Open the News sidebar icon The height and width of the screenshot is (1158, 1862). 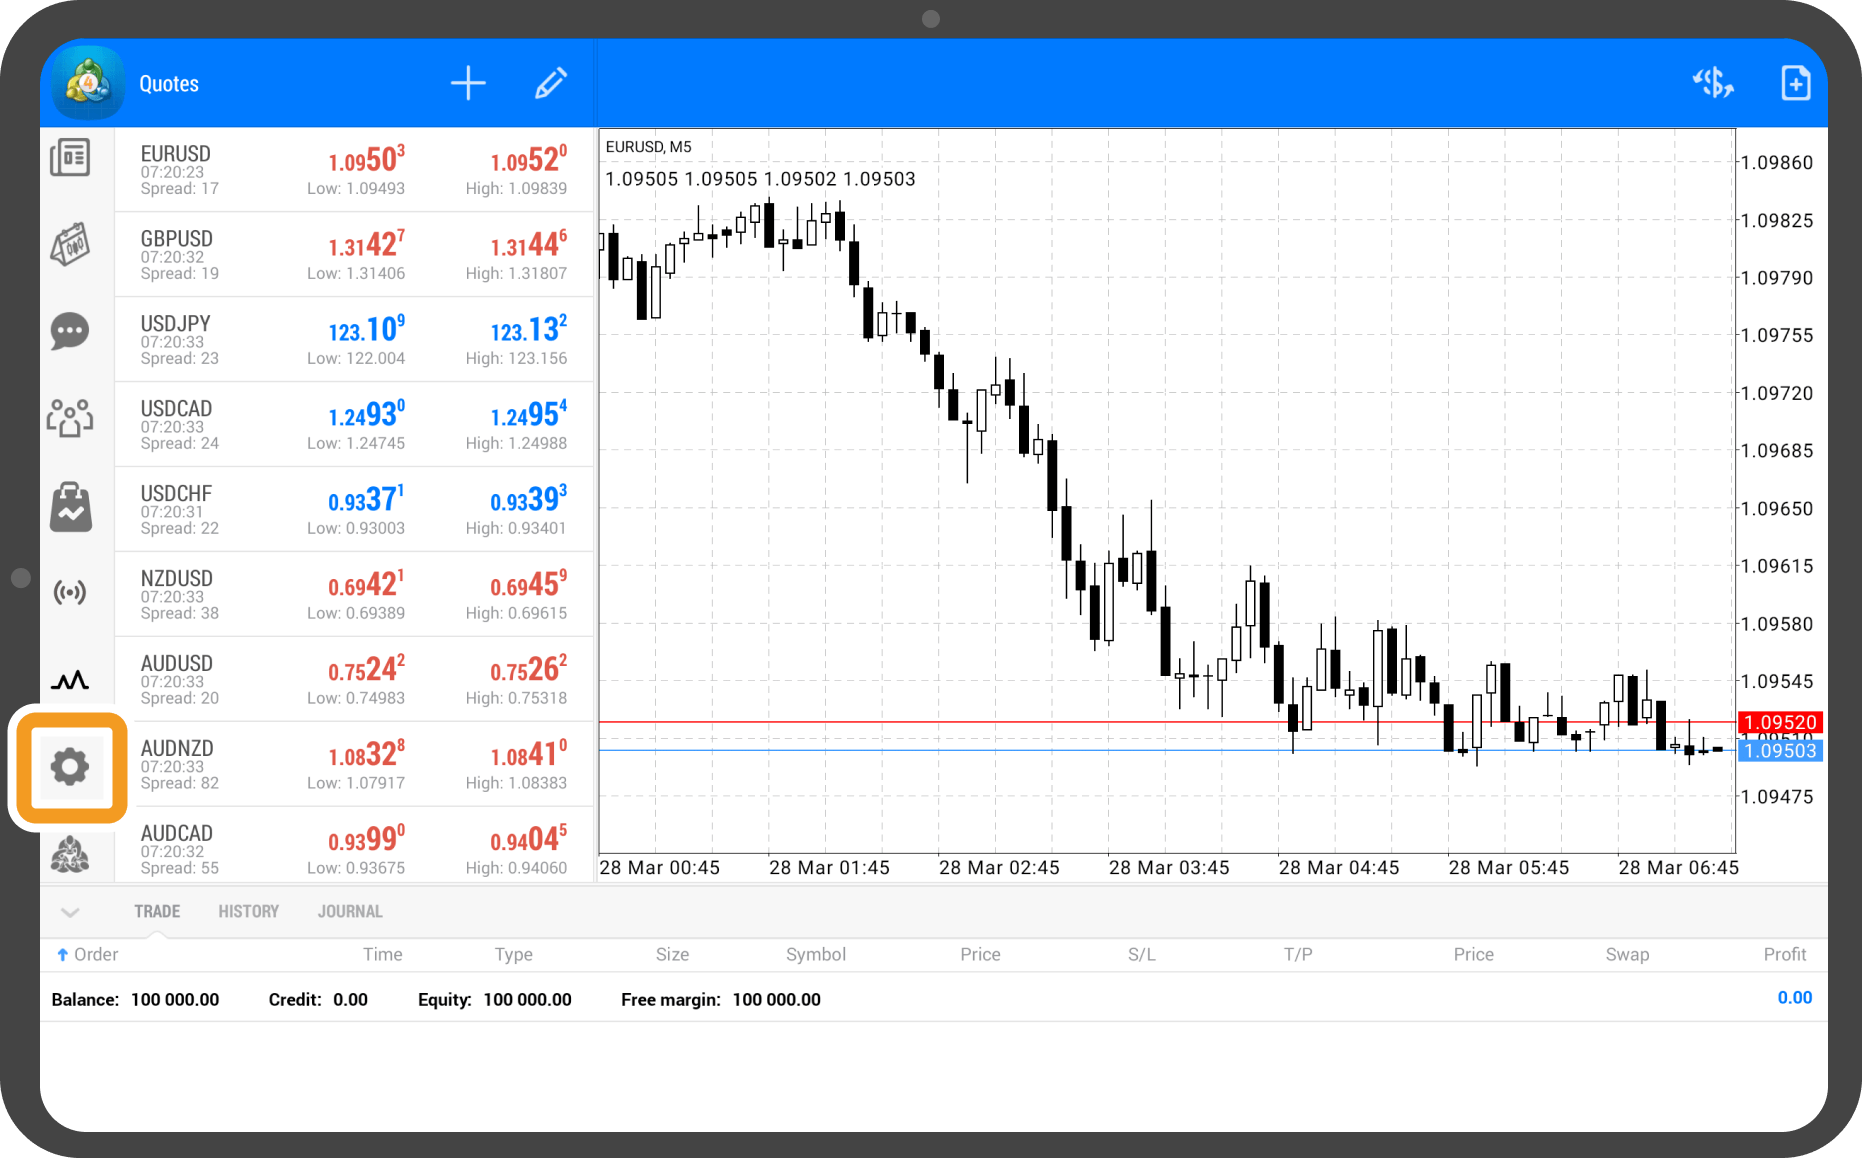(x=70, y=158)
